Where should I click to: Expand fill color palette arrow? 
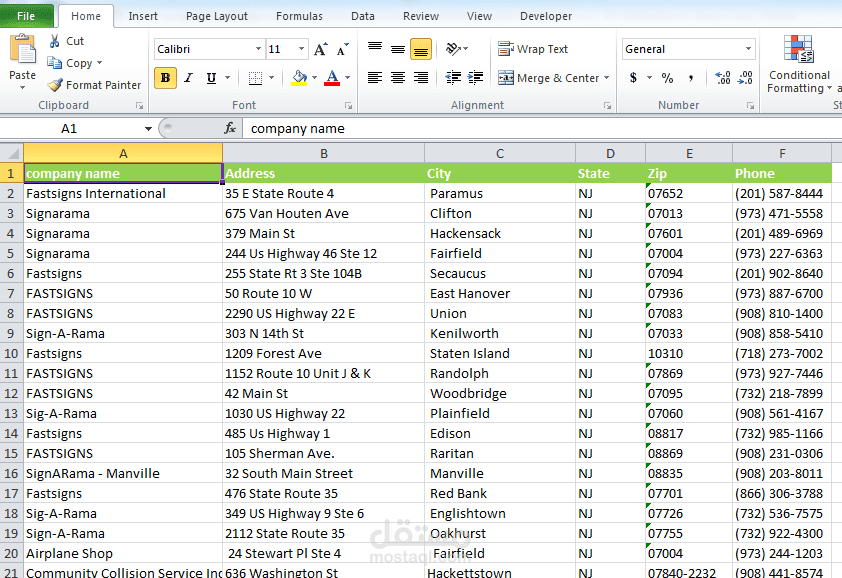314,78
